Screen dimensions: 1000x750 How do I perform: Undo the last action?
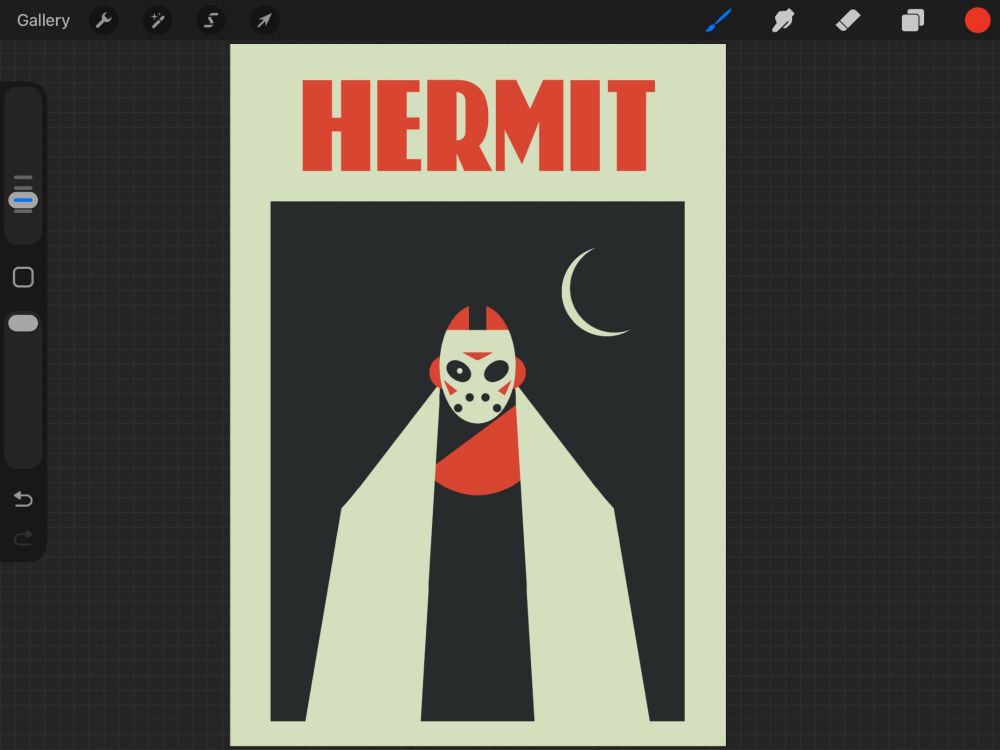tap(23, 499)
